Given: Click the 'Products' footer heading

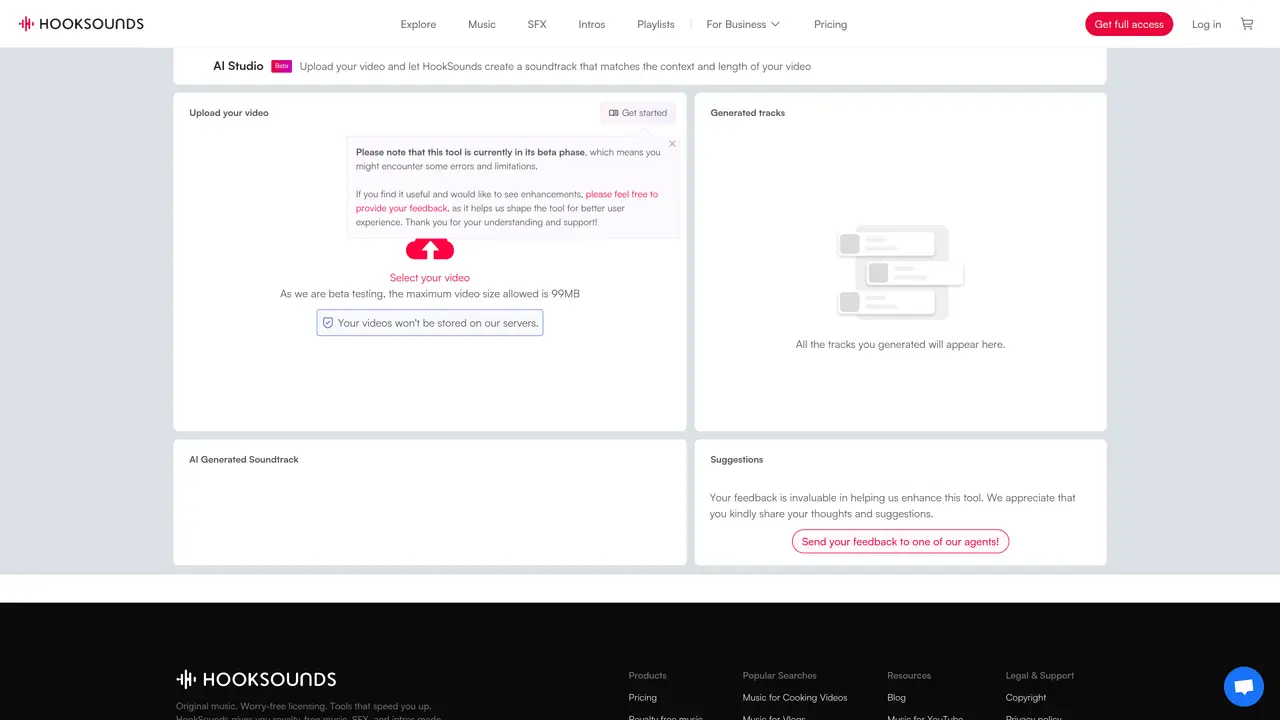Looking at the screenshot, I should coord(647,675).
